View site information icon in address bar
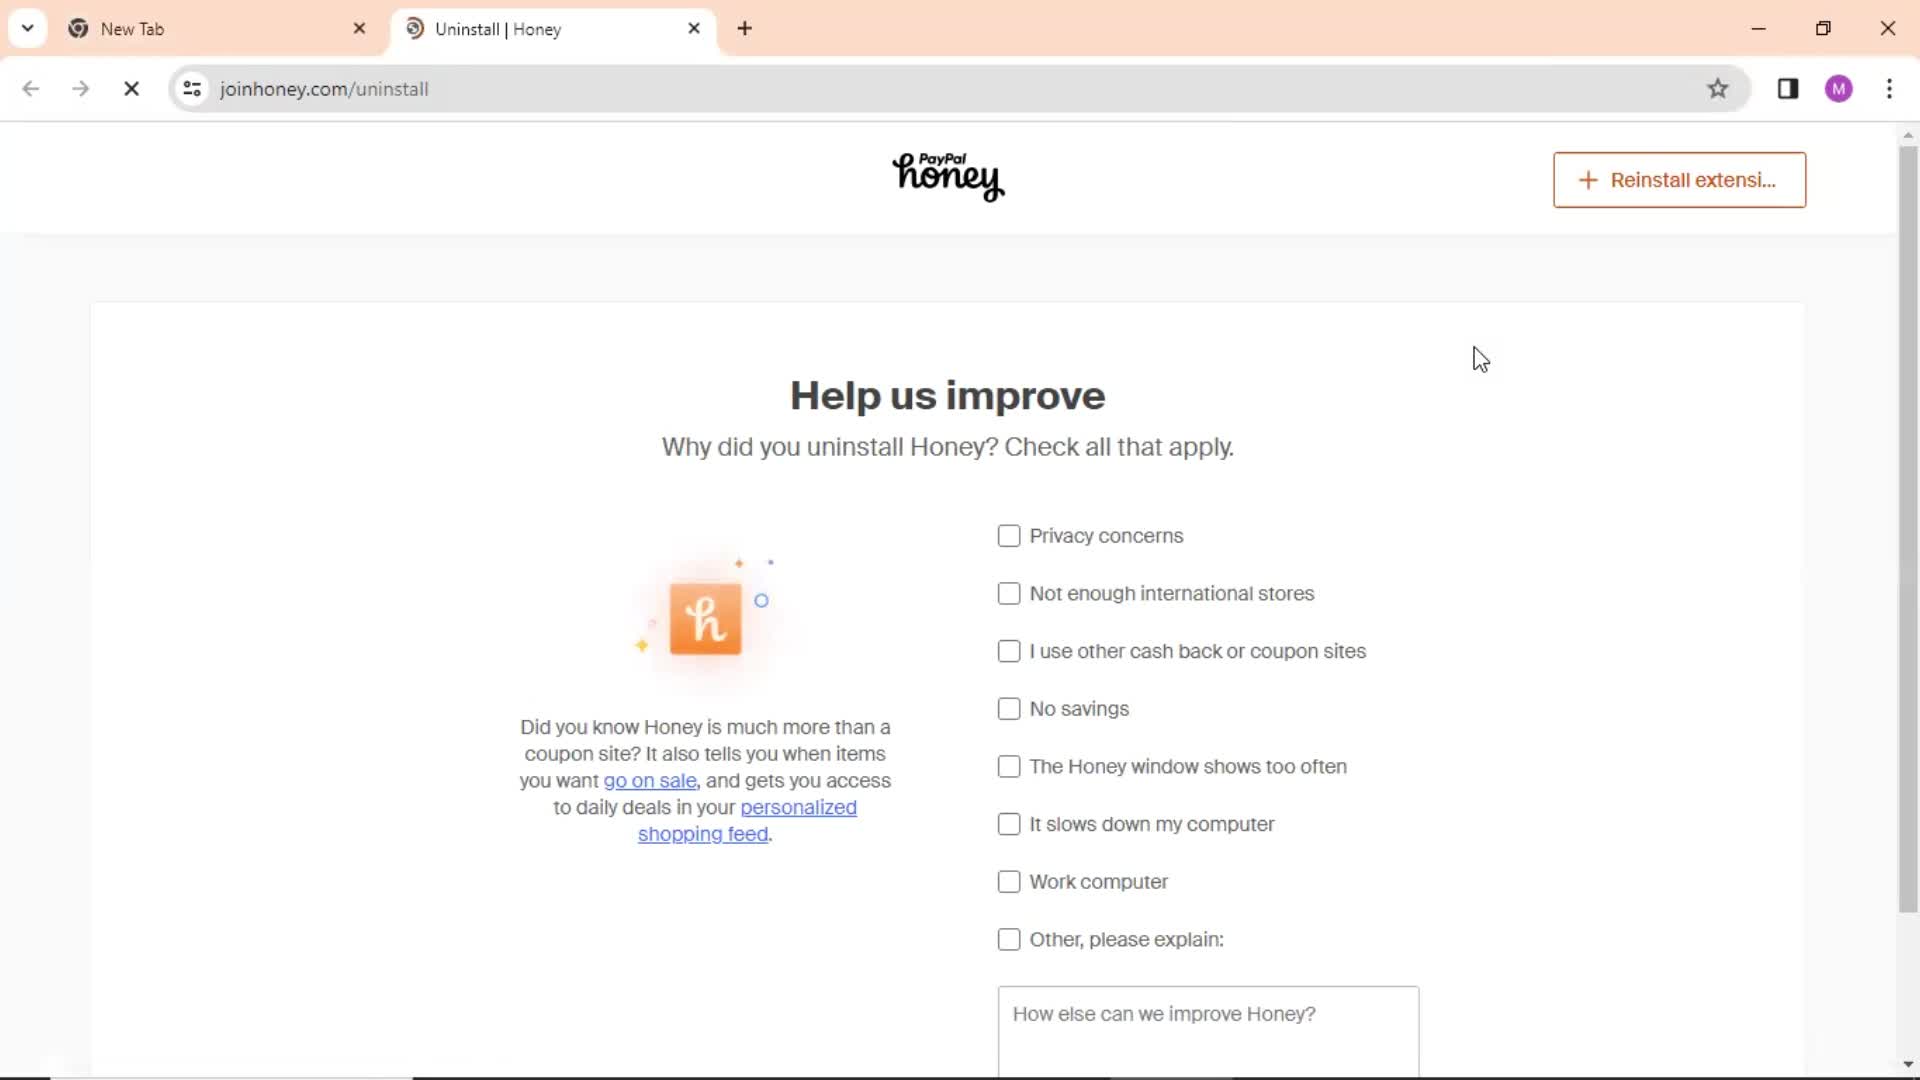 tap(192, 89)
